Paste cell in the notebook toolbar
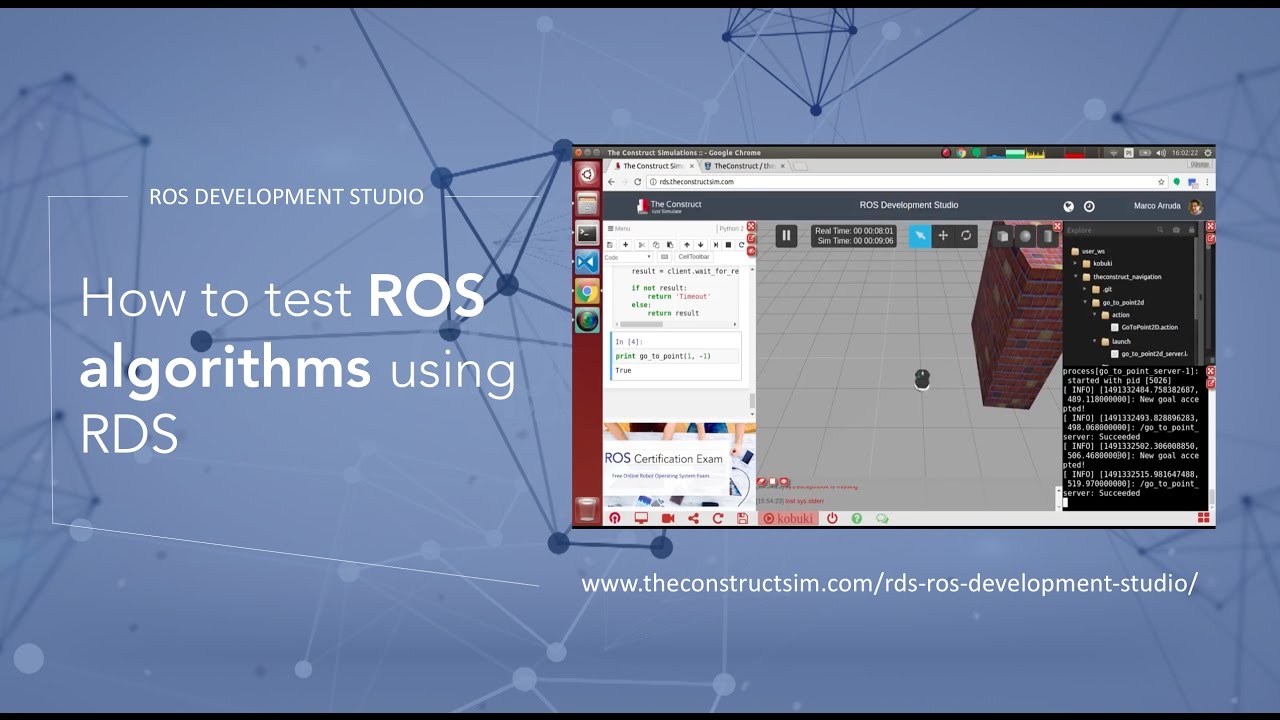Image resolution: width=1280 pixels, height=720 pixels. coord(670,245)
